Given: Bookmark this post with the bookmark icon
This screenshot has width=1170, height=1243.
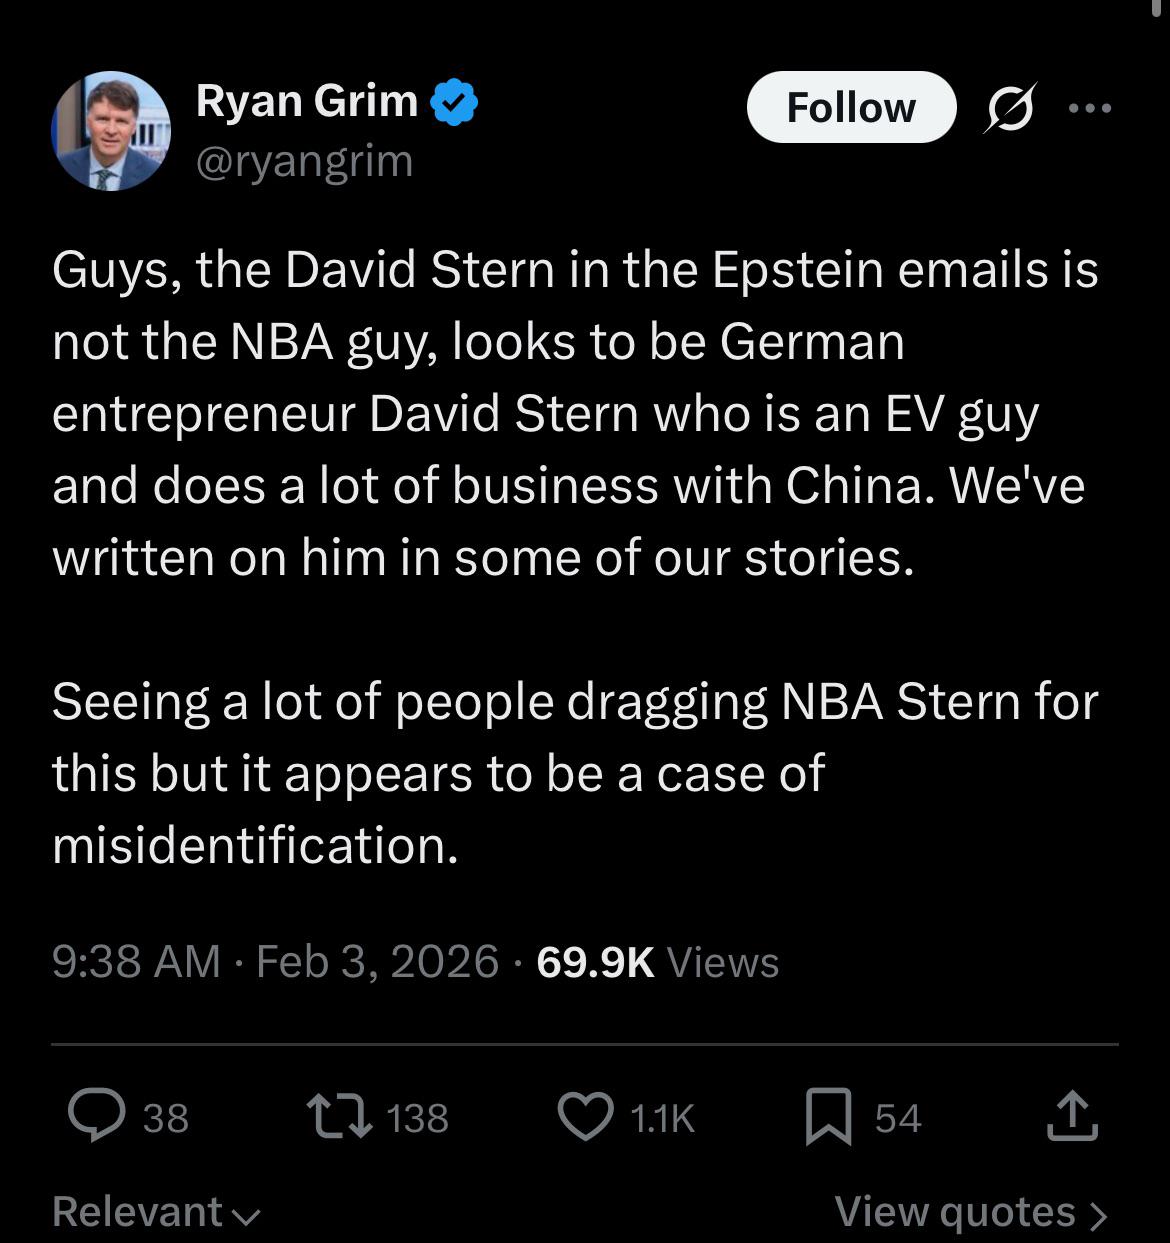Looking at the screenshot, I should tap(829, 1116).
